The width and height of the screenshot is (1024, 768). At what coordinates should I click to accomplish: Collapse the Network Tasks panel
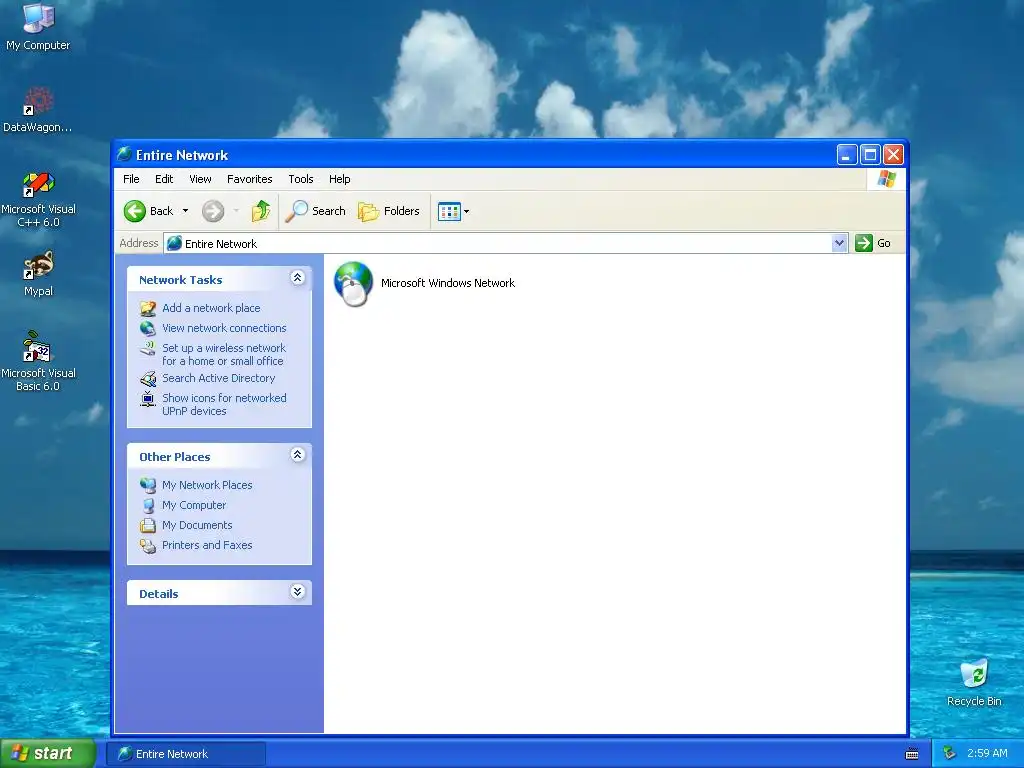click(x=297, y=278)
